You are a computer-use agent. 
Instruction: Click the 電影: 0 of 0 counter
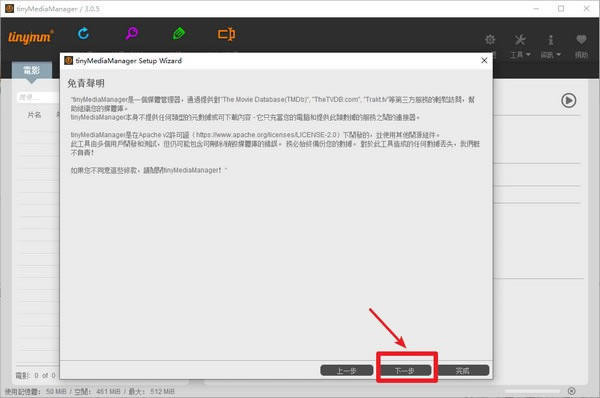tap(36, 375)
